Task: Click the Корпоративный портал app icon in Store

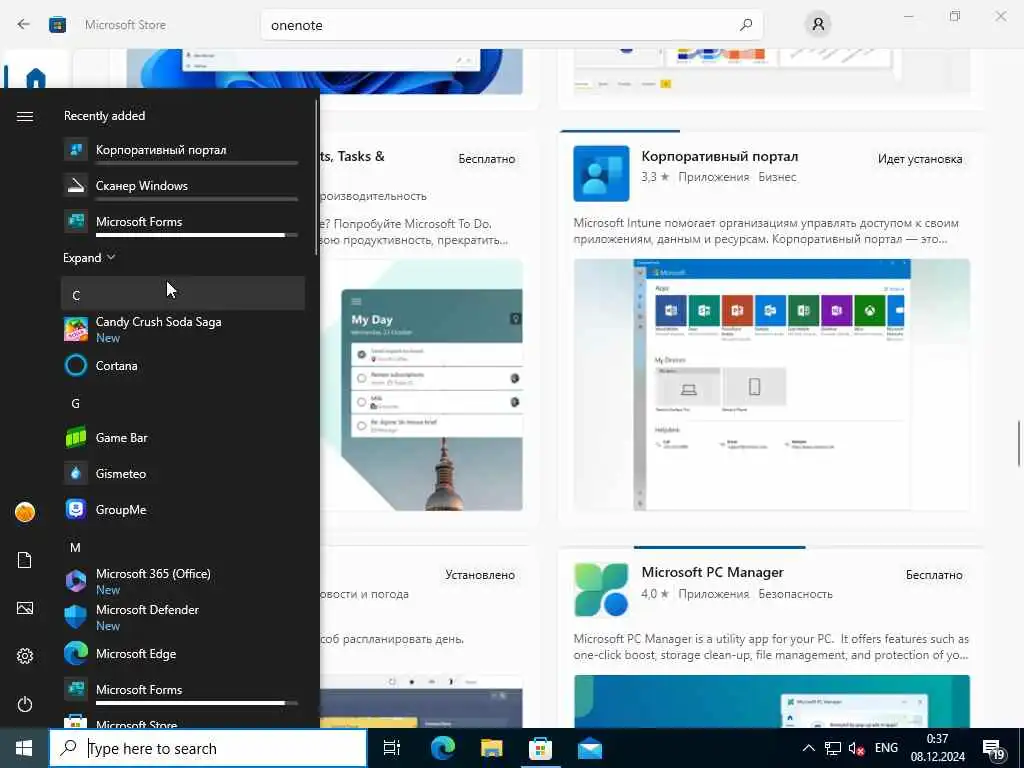Action: click(601, 173)
